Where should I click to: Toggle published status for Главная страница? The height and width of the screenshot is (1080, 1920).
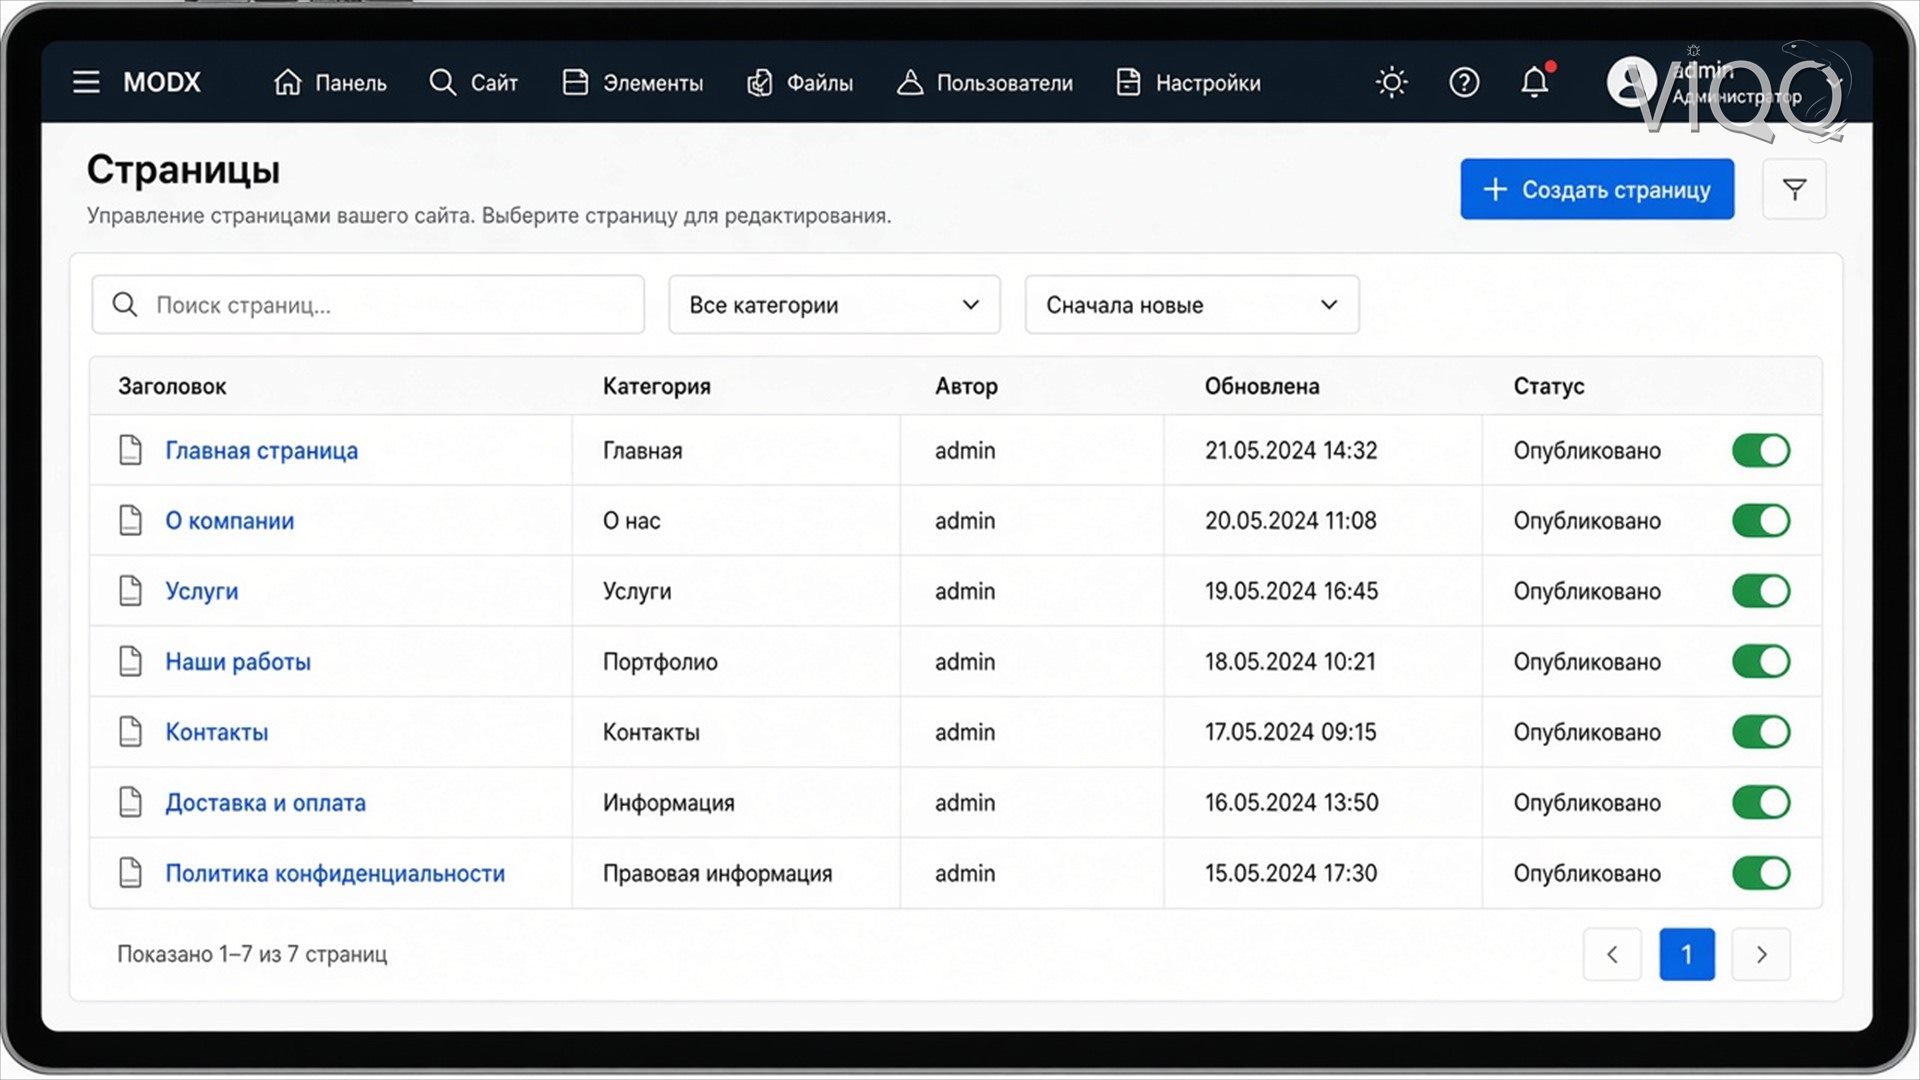coord(1761,450)
